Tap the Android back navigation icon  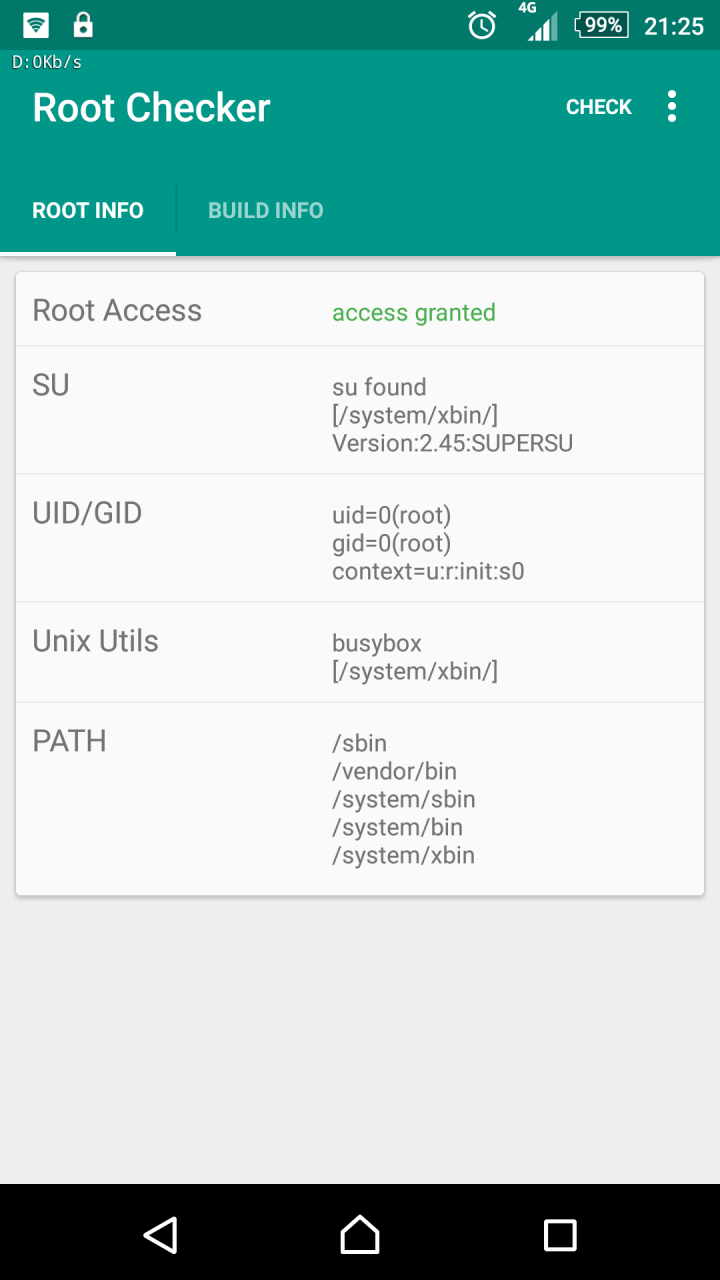pos(160,1235)
